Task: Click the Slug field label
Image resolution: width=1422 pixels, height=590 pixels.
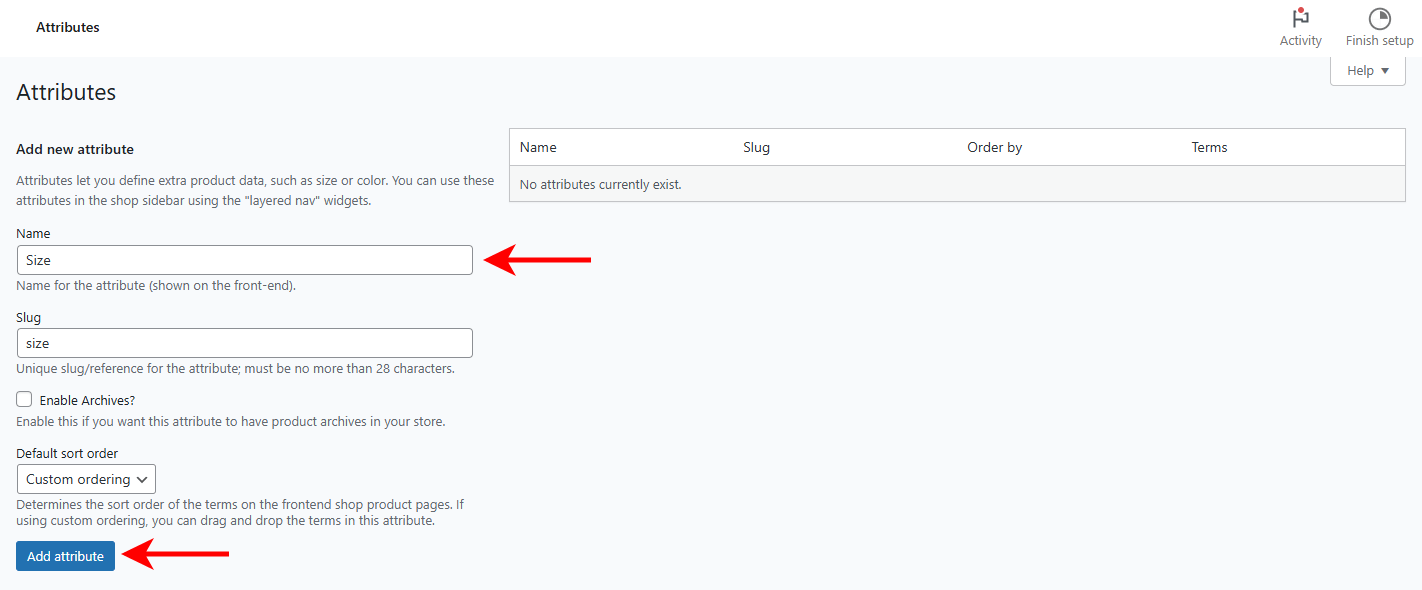Action: click(29, 317)
